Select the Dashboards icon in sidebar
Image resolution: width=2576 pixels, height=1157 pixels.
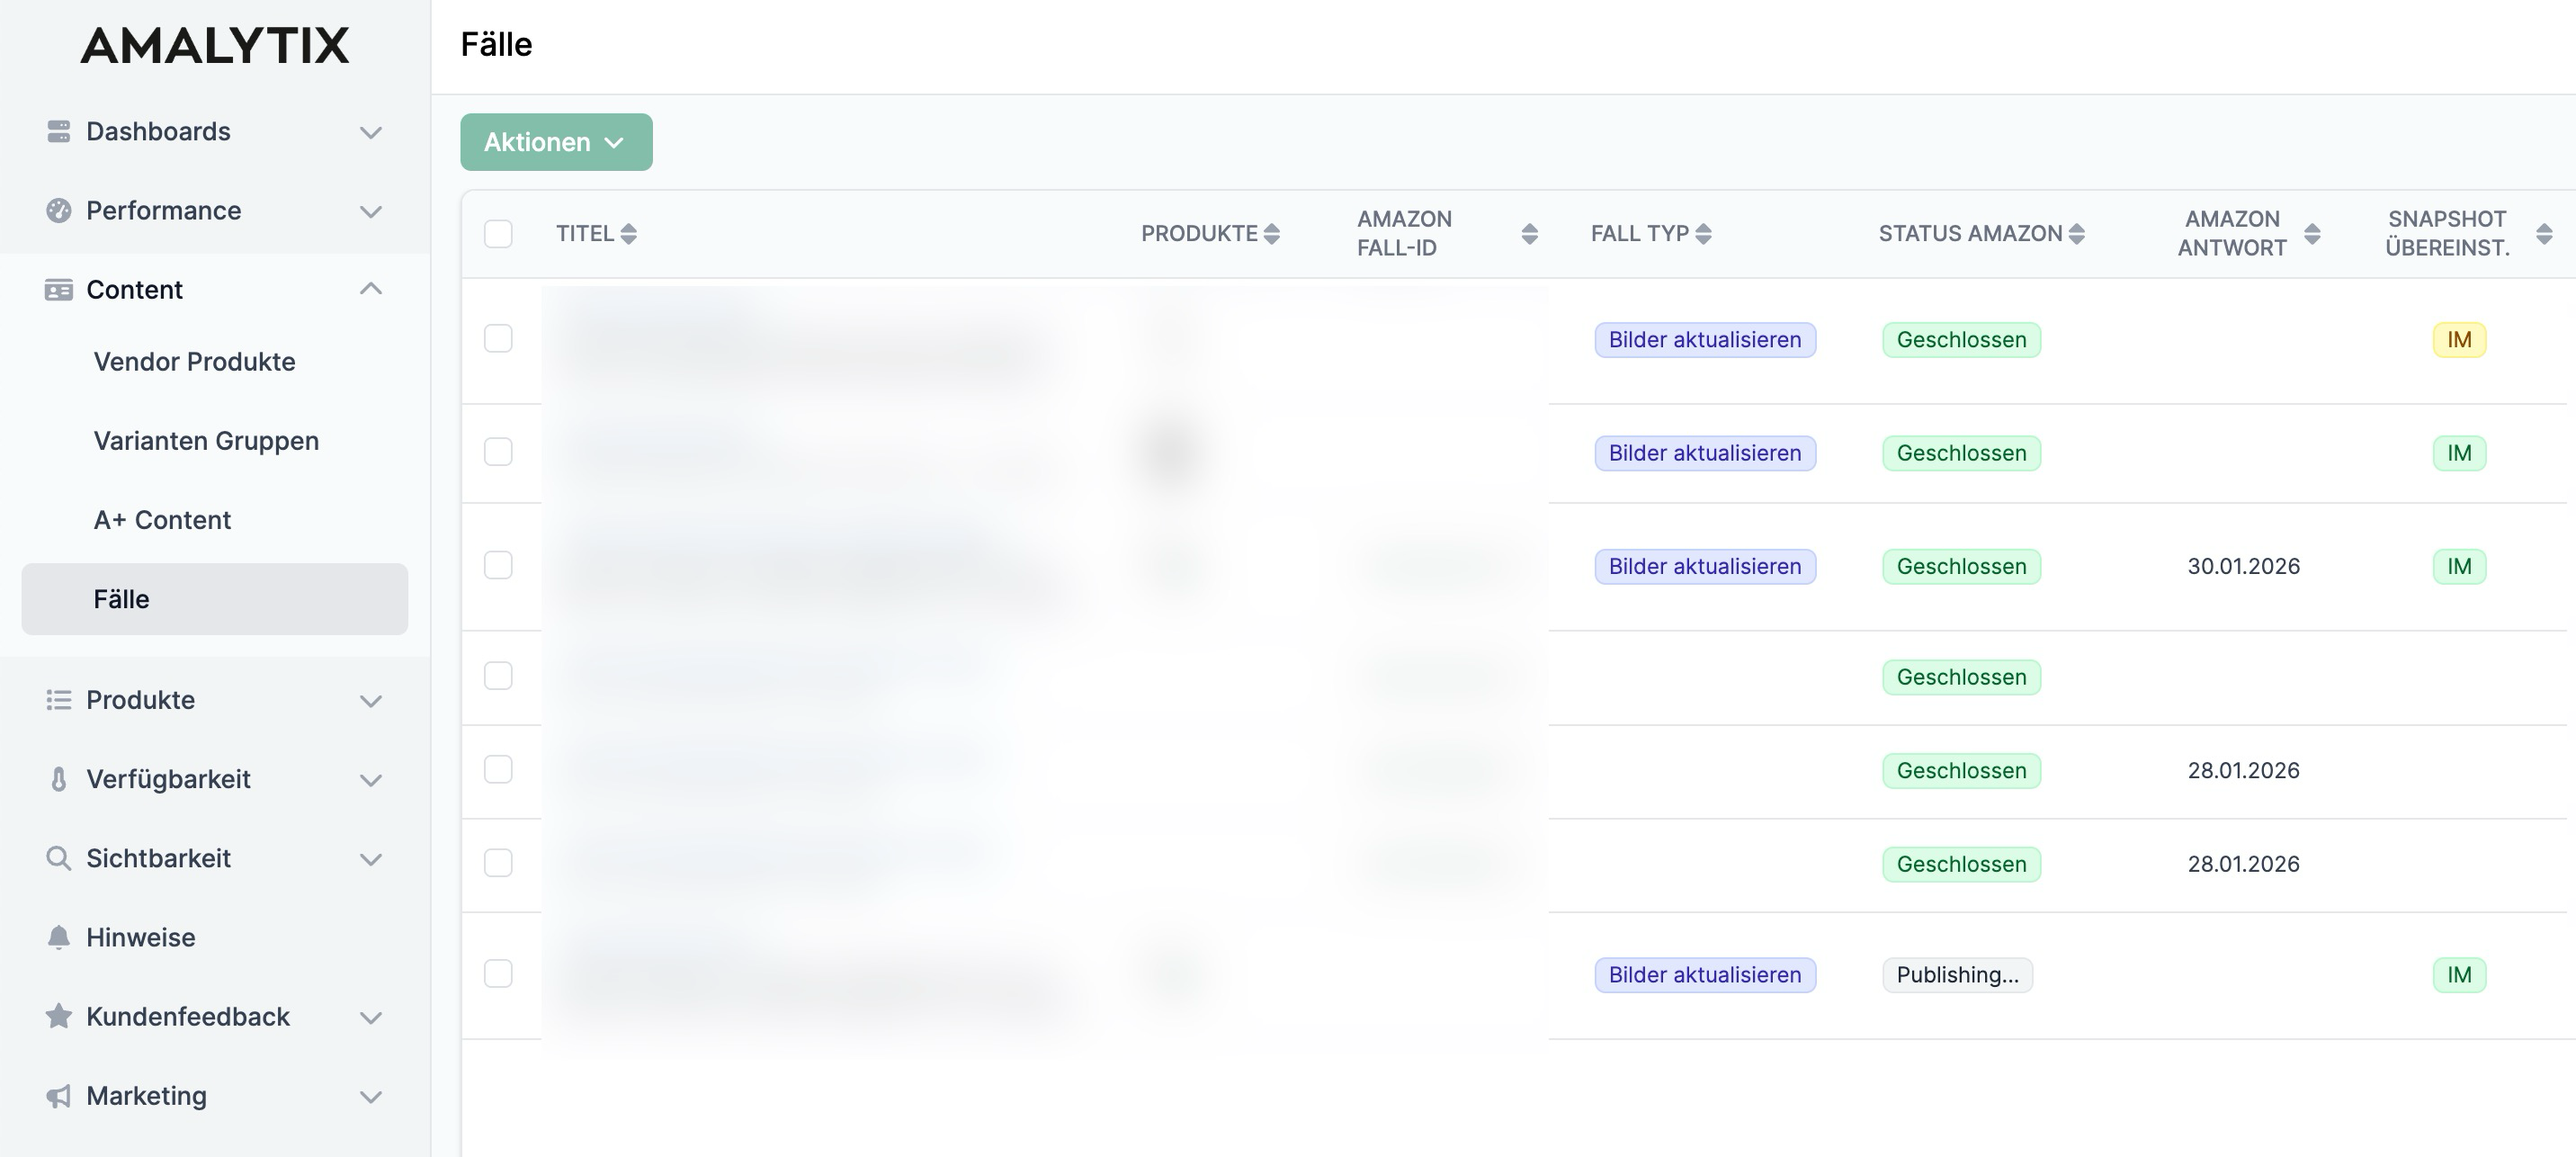[x=59, y=131]
